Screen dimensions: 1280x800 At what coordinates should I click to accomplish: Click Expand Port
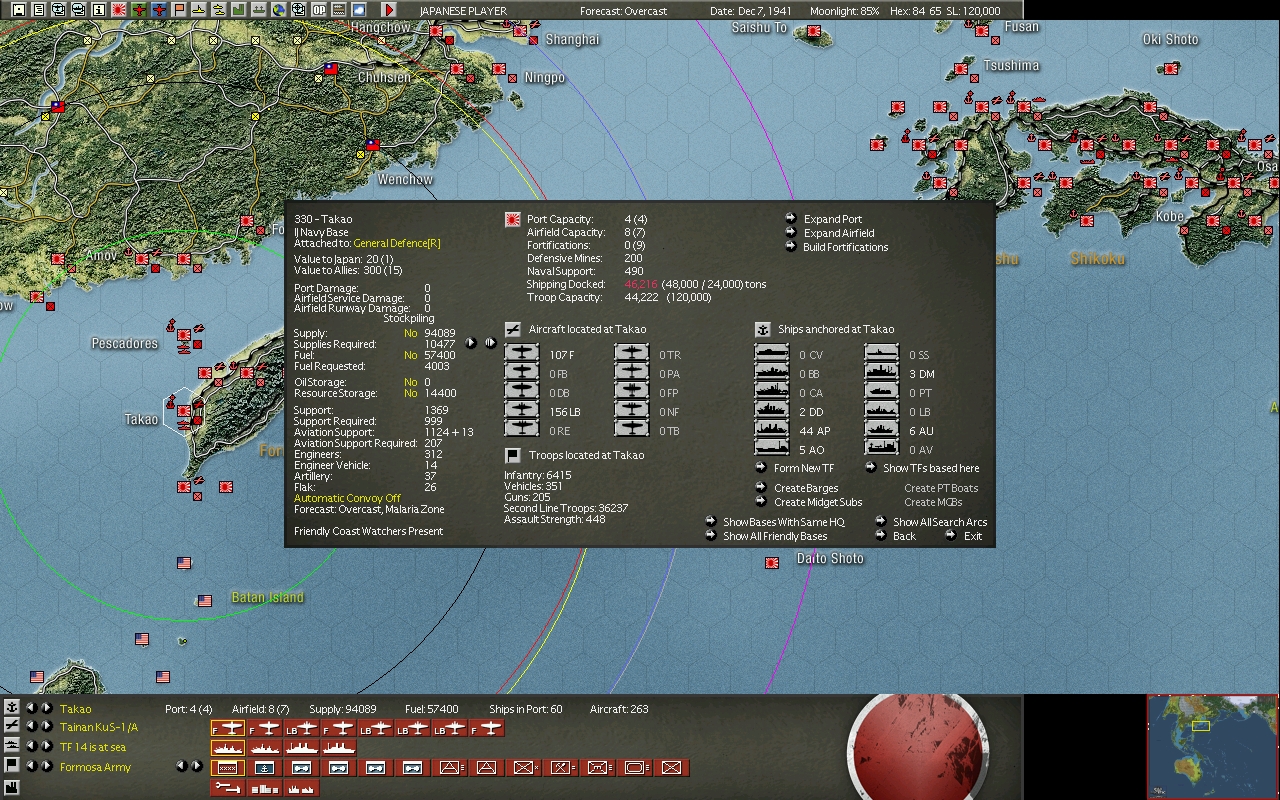[x=824, y=219]
